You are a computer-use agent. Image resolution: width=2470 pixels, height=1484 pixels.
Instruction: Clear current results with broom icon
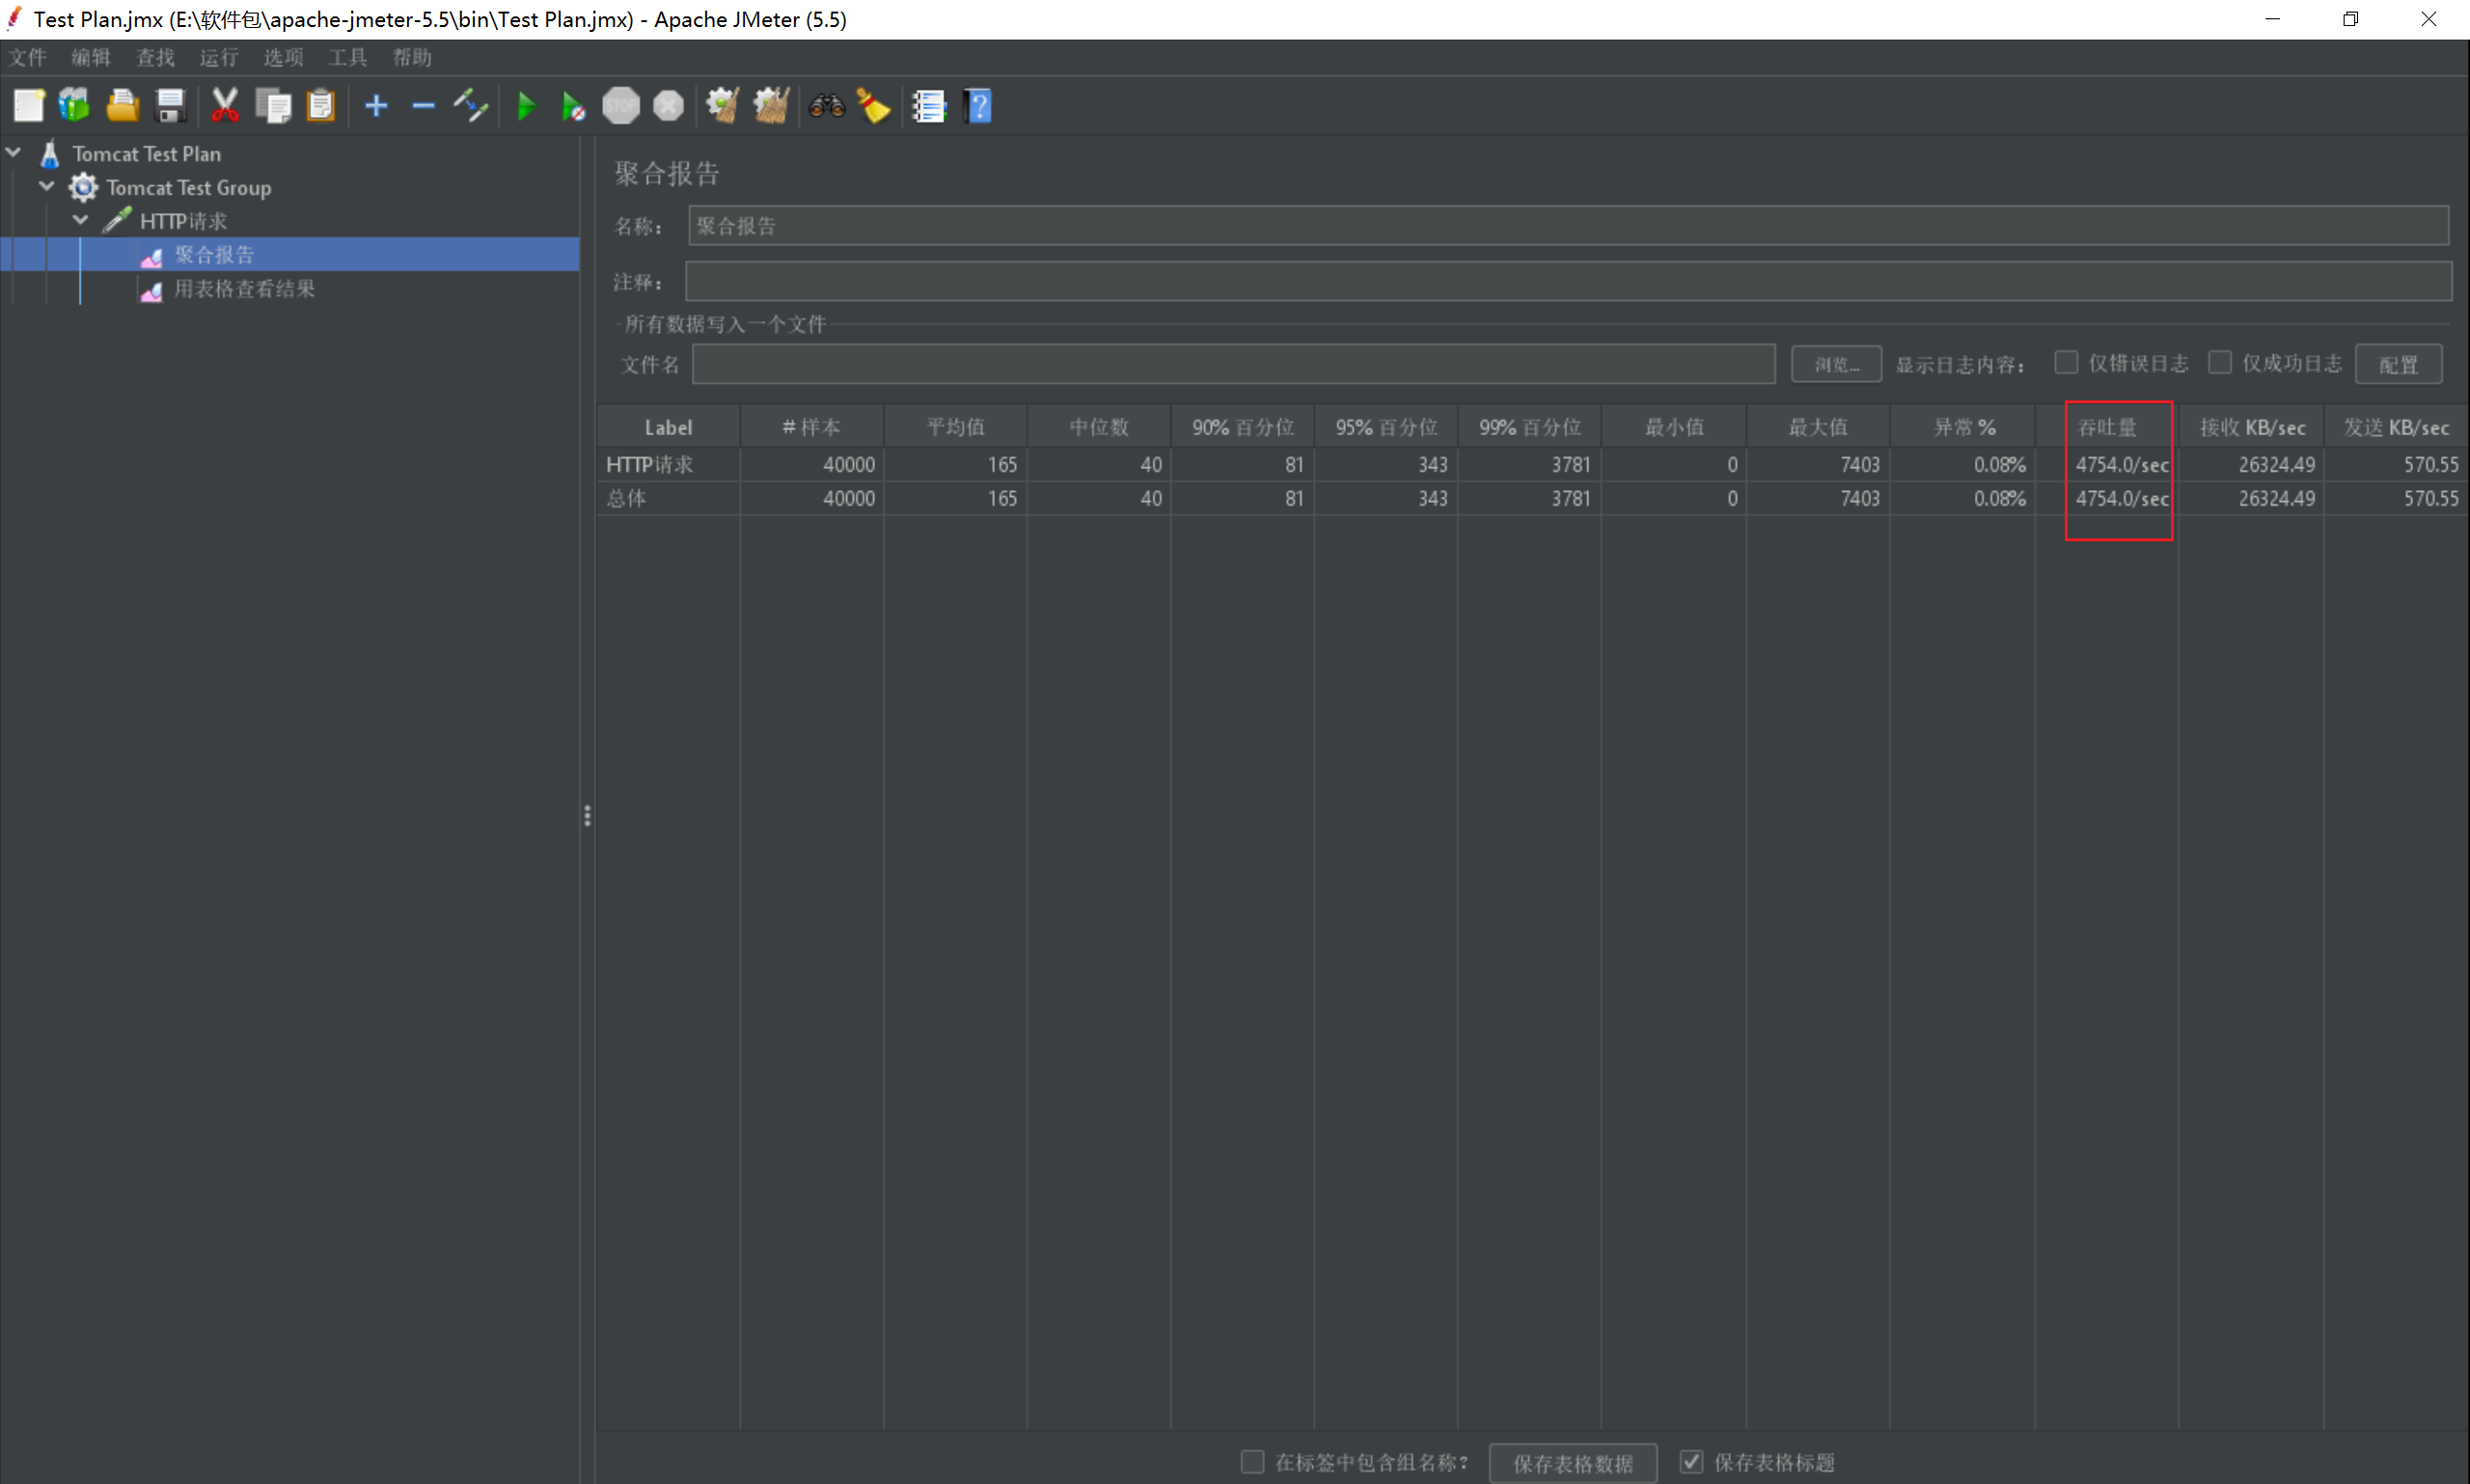click(x=723, y=106)
